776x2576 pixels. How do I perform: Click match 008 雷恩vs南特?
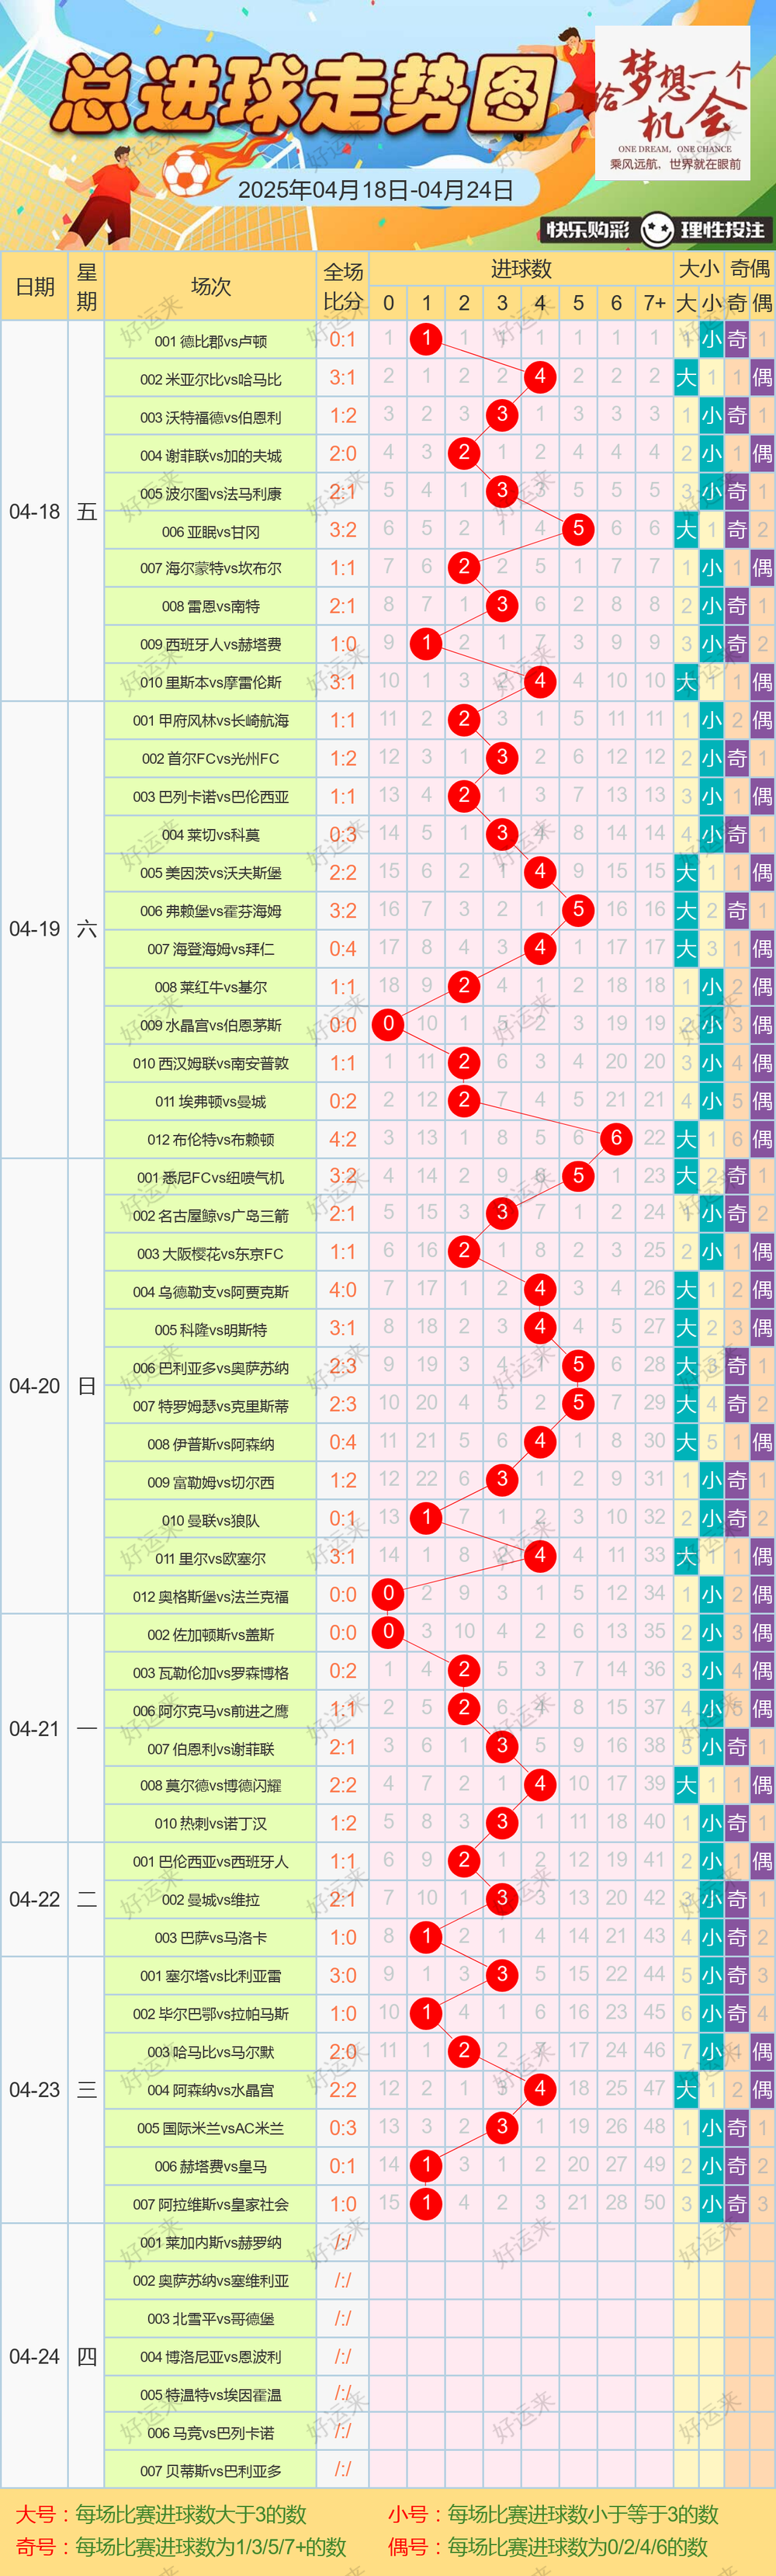coord(211,606)
